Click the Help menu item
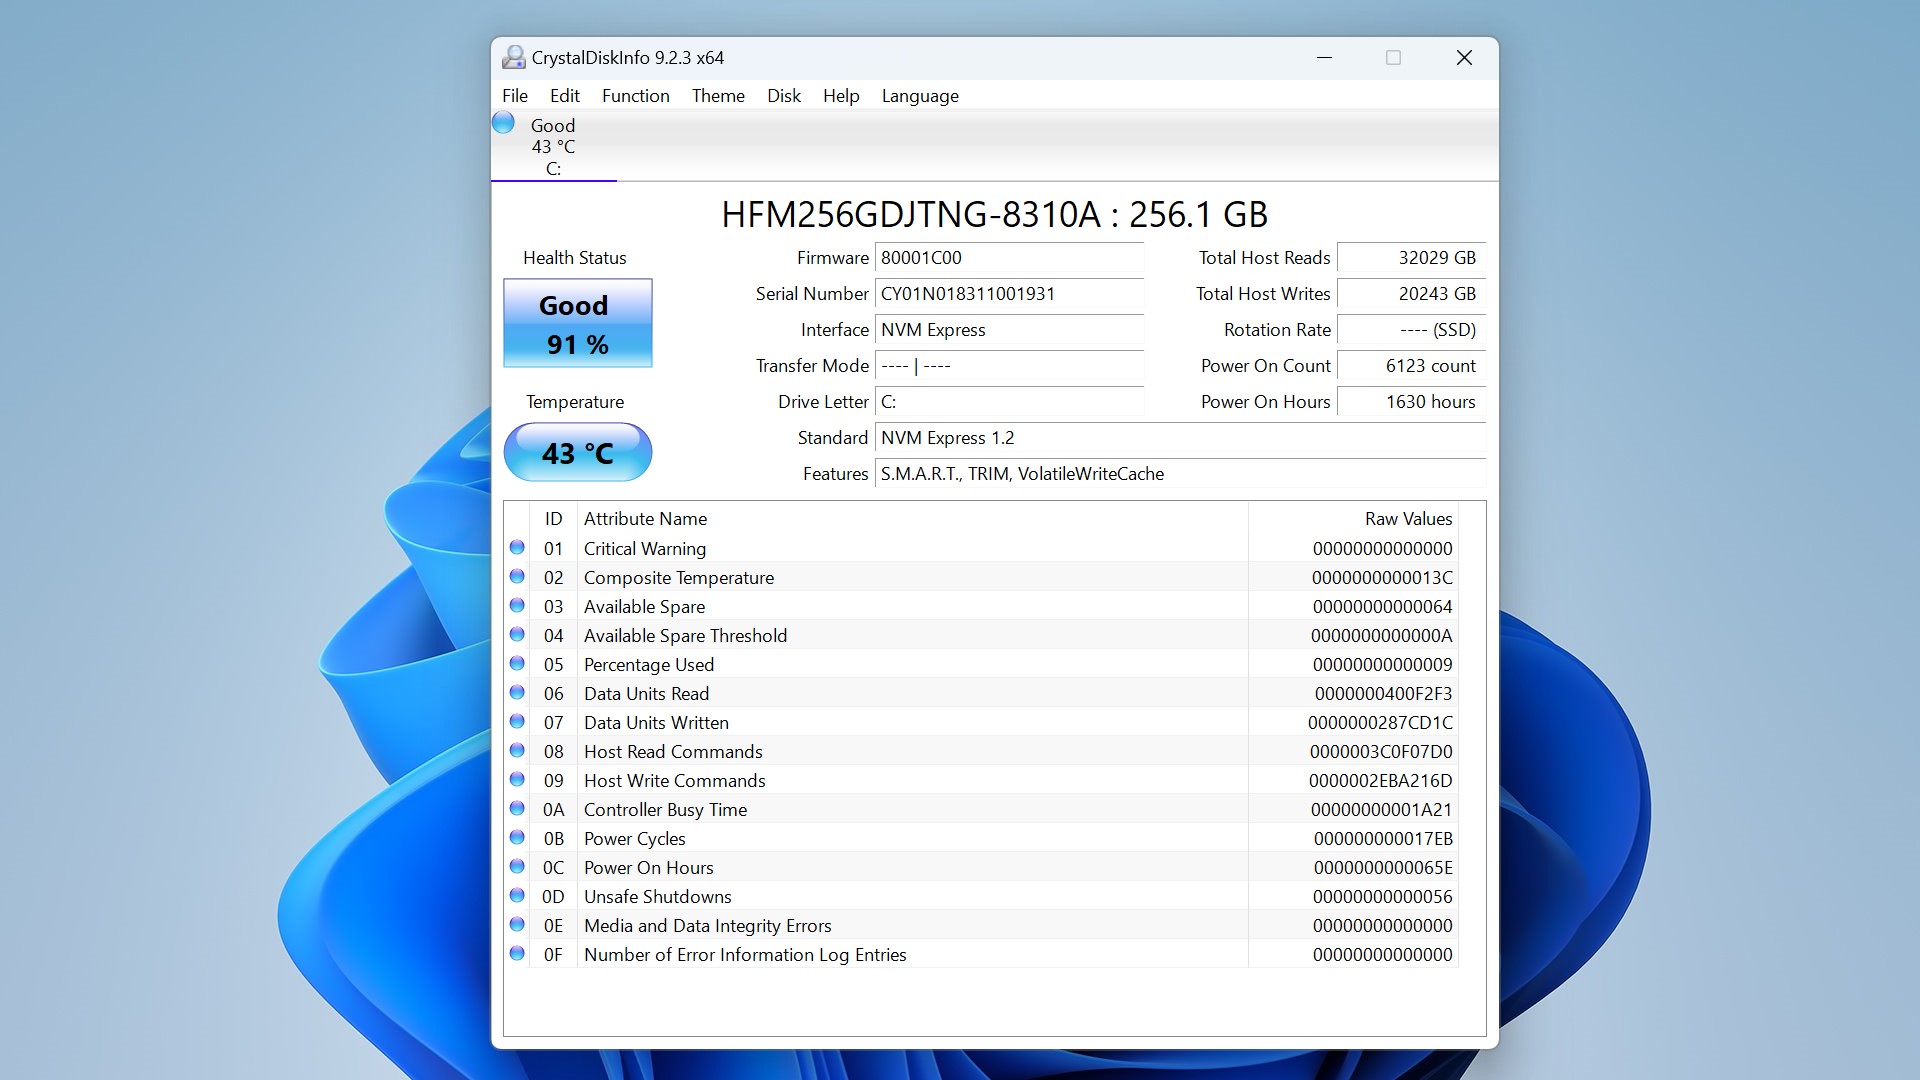Viewport: 1920px width, 1080px height. coord(840,95)
